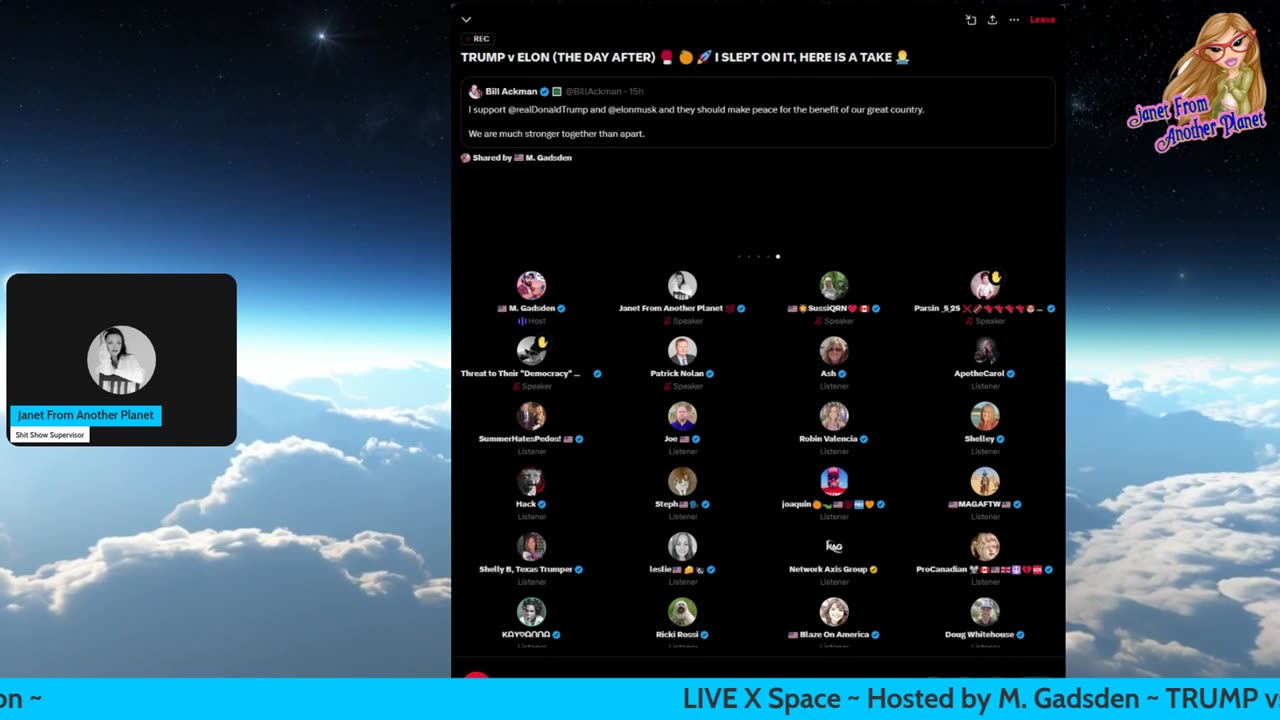The width and height of the screenshot is (1280, 720).
Task: Open Blaze On America avatar
Action: pos(834,611)
